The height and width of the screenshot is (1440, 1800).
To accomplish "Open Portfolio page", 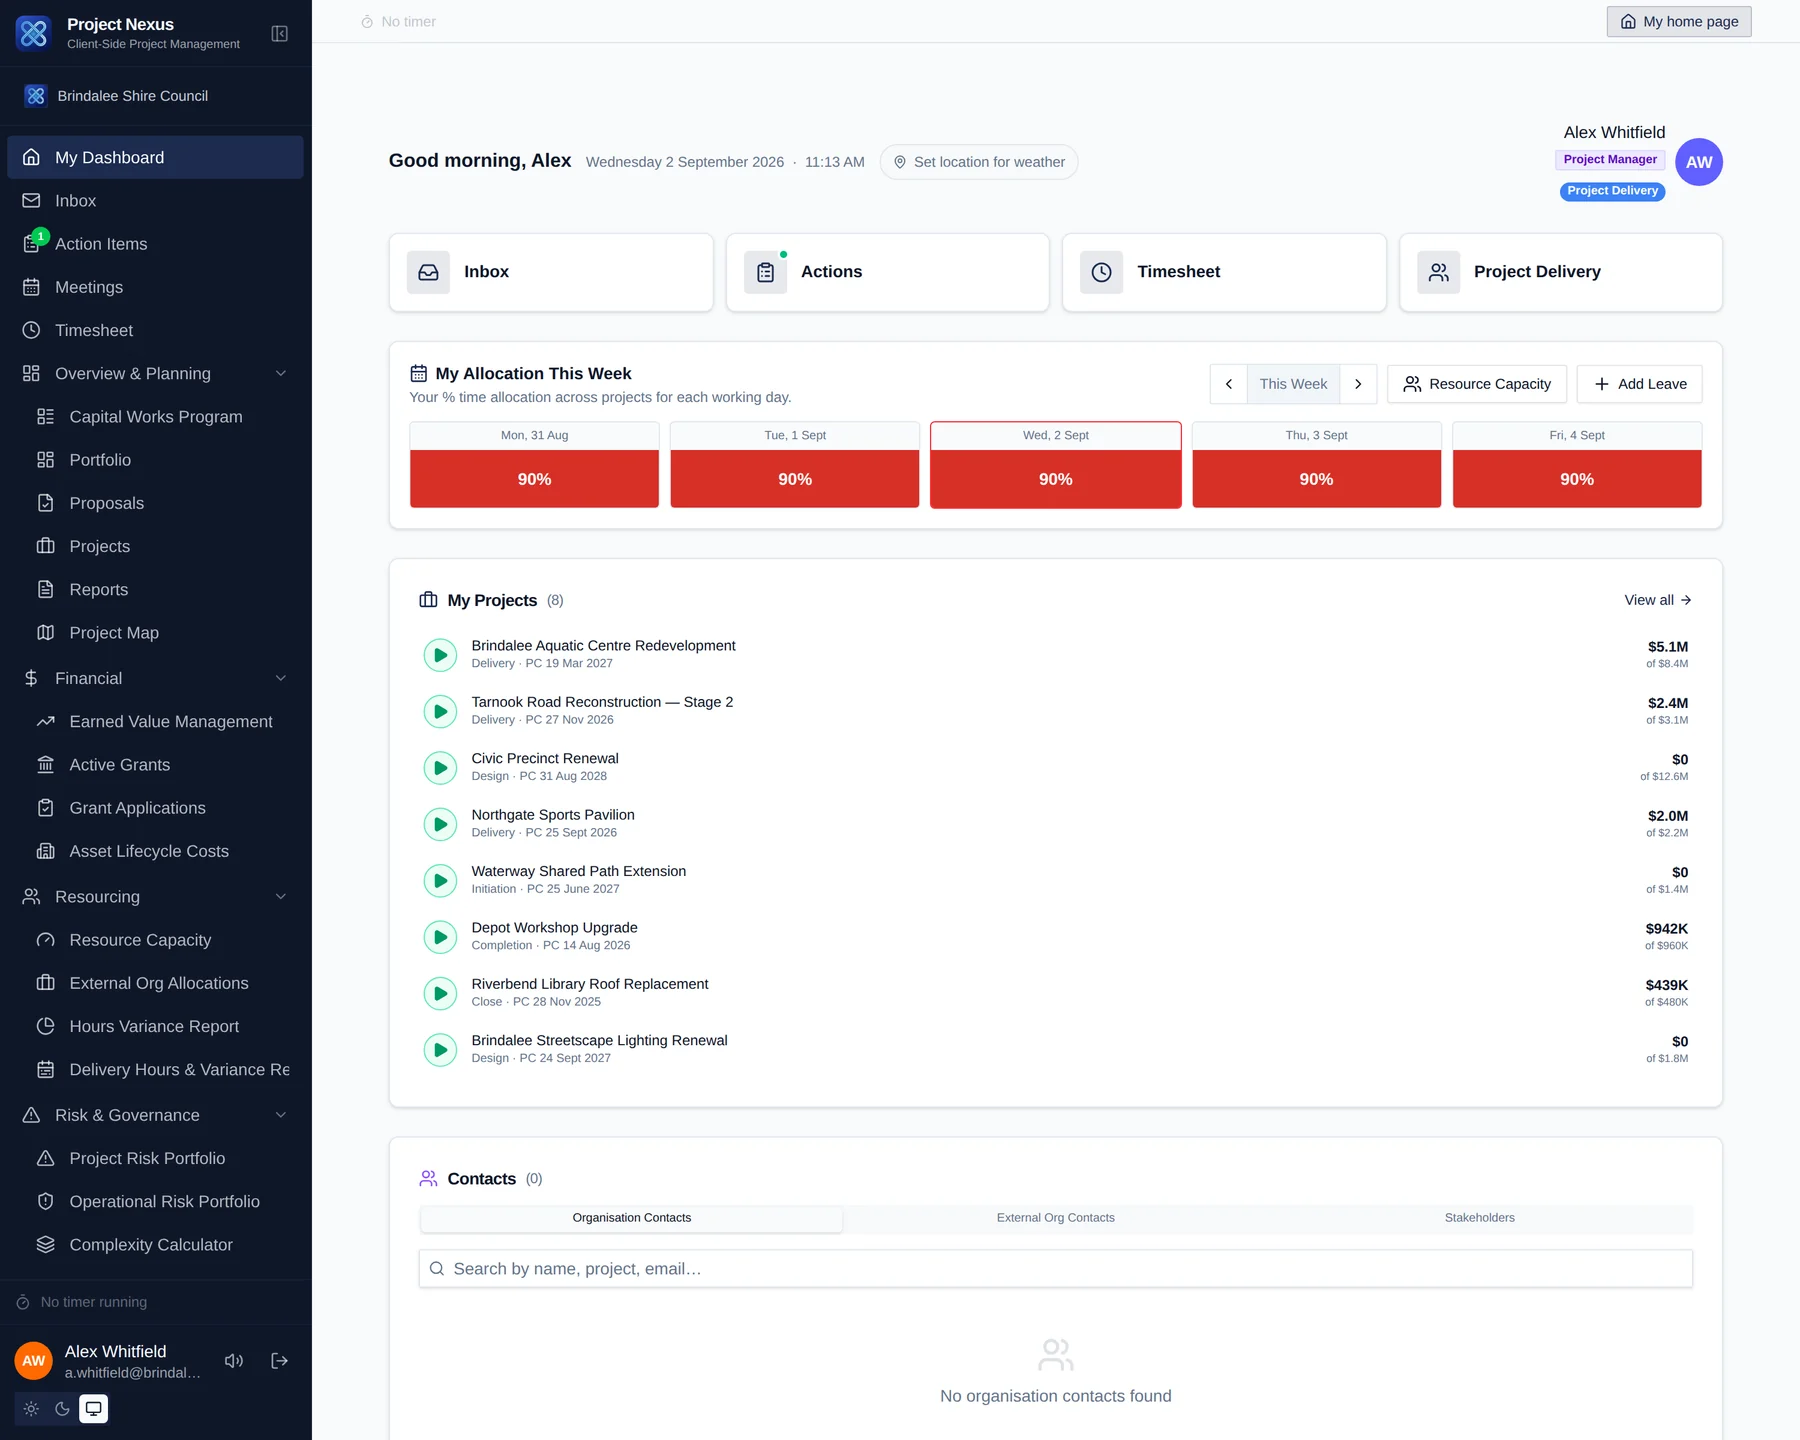I will (x=162, y=460).
